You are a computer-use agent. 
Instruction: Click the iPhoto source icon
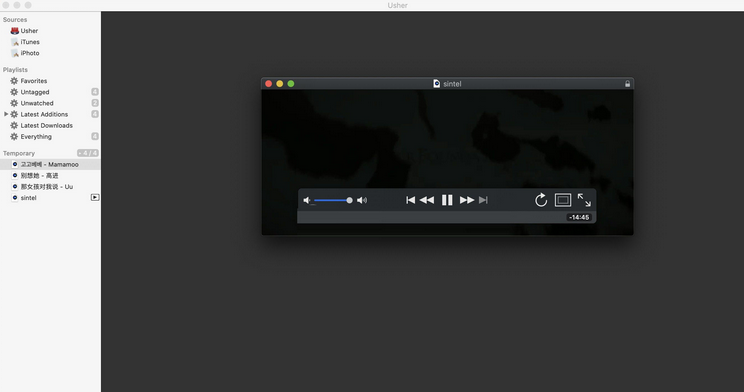coord(15,53)
